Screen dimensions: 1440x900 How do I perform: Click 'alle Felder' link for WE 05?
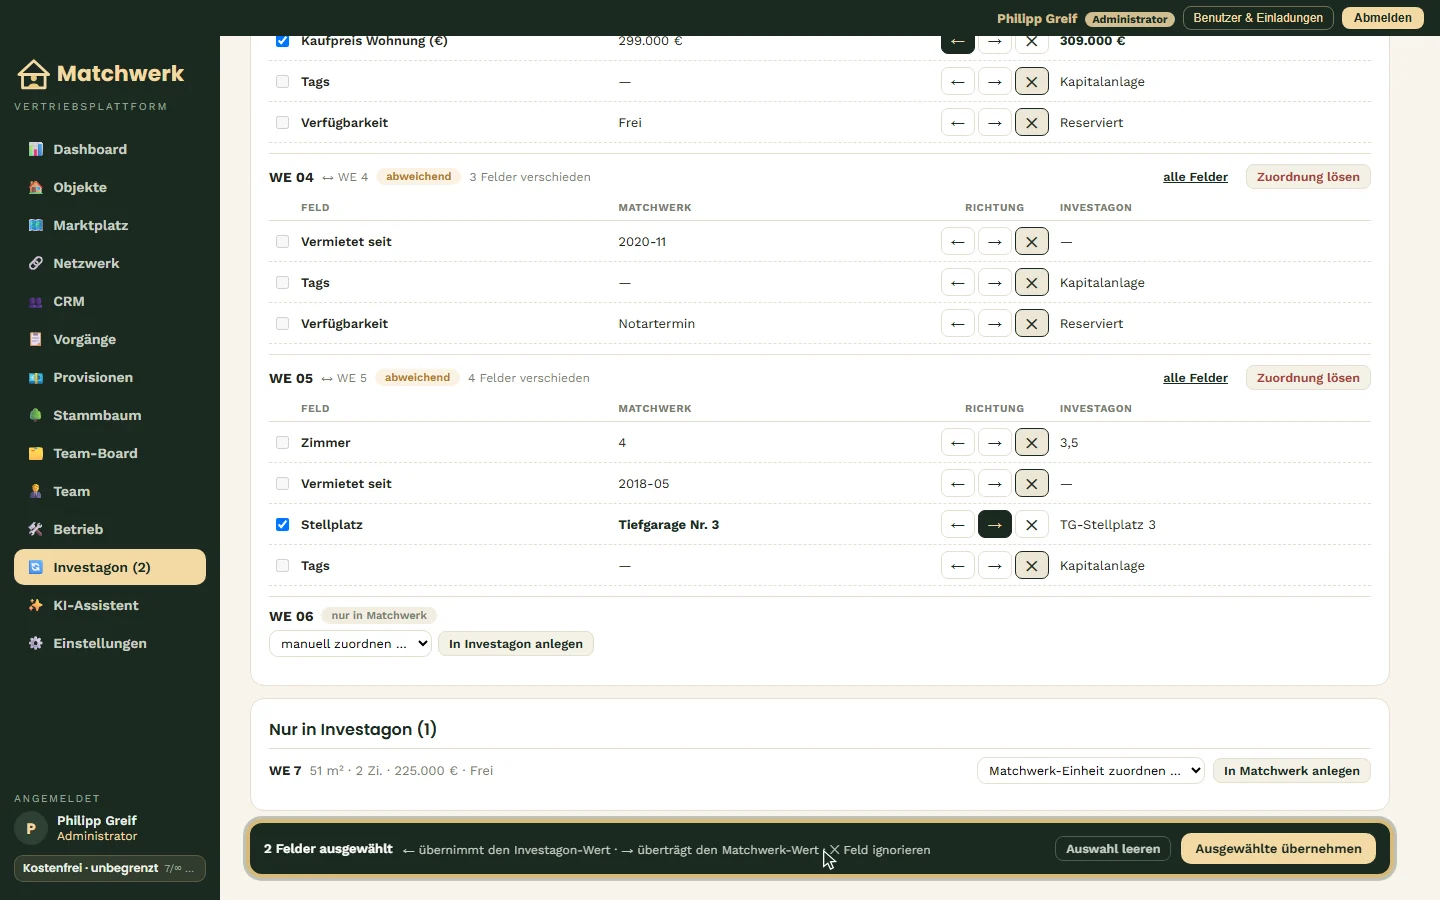point(1195,378)
